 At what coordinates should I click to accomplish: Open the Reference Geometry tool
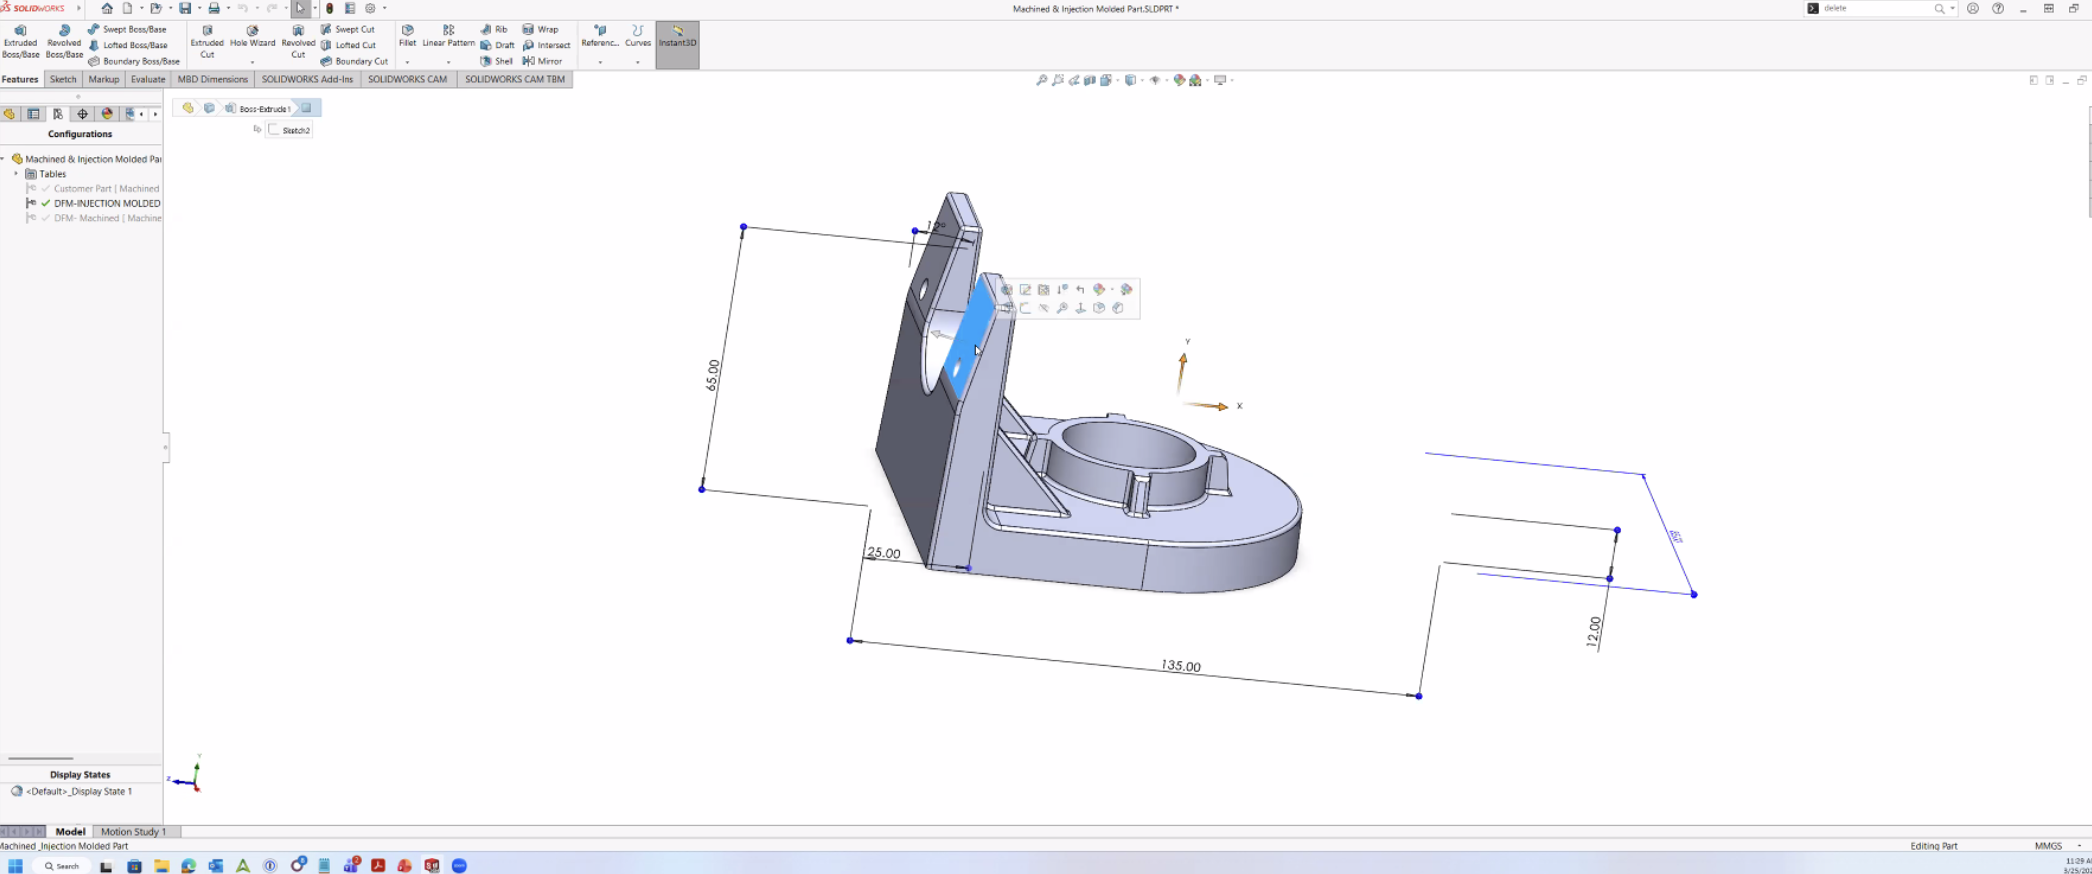pyautogui.click(x=600, y=36)
